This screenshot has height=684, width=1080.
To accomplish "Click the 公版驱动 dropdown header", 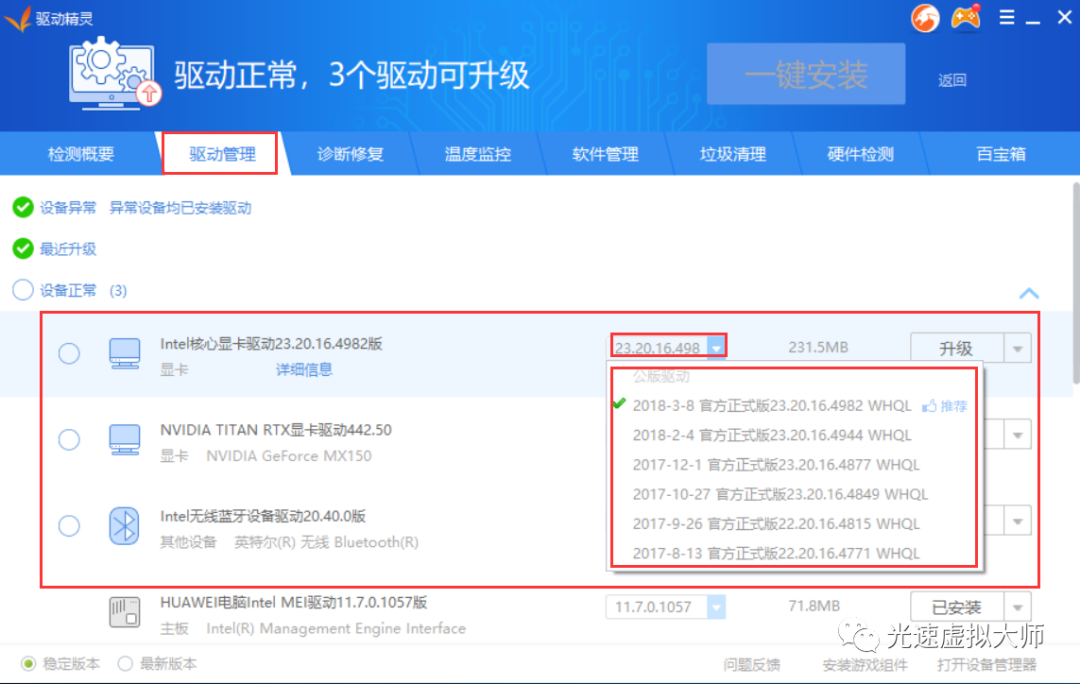I will pos(661,377).
